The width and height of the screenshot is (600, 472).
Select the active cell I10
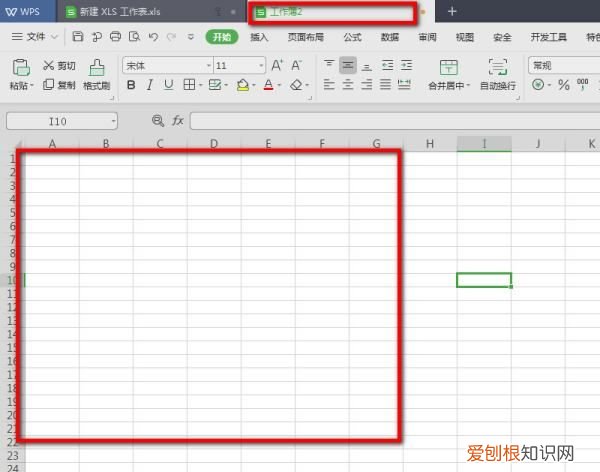click(484, 280)
